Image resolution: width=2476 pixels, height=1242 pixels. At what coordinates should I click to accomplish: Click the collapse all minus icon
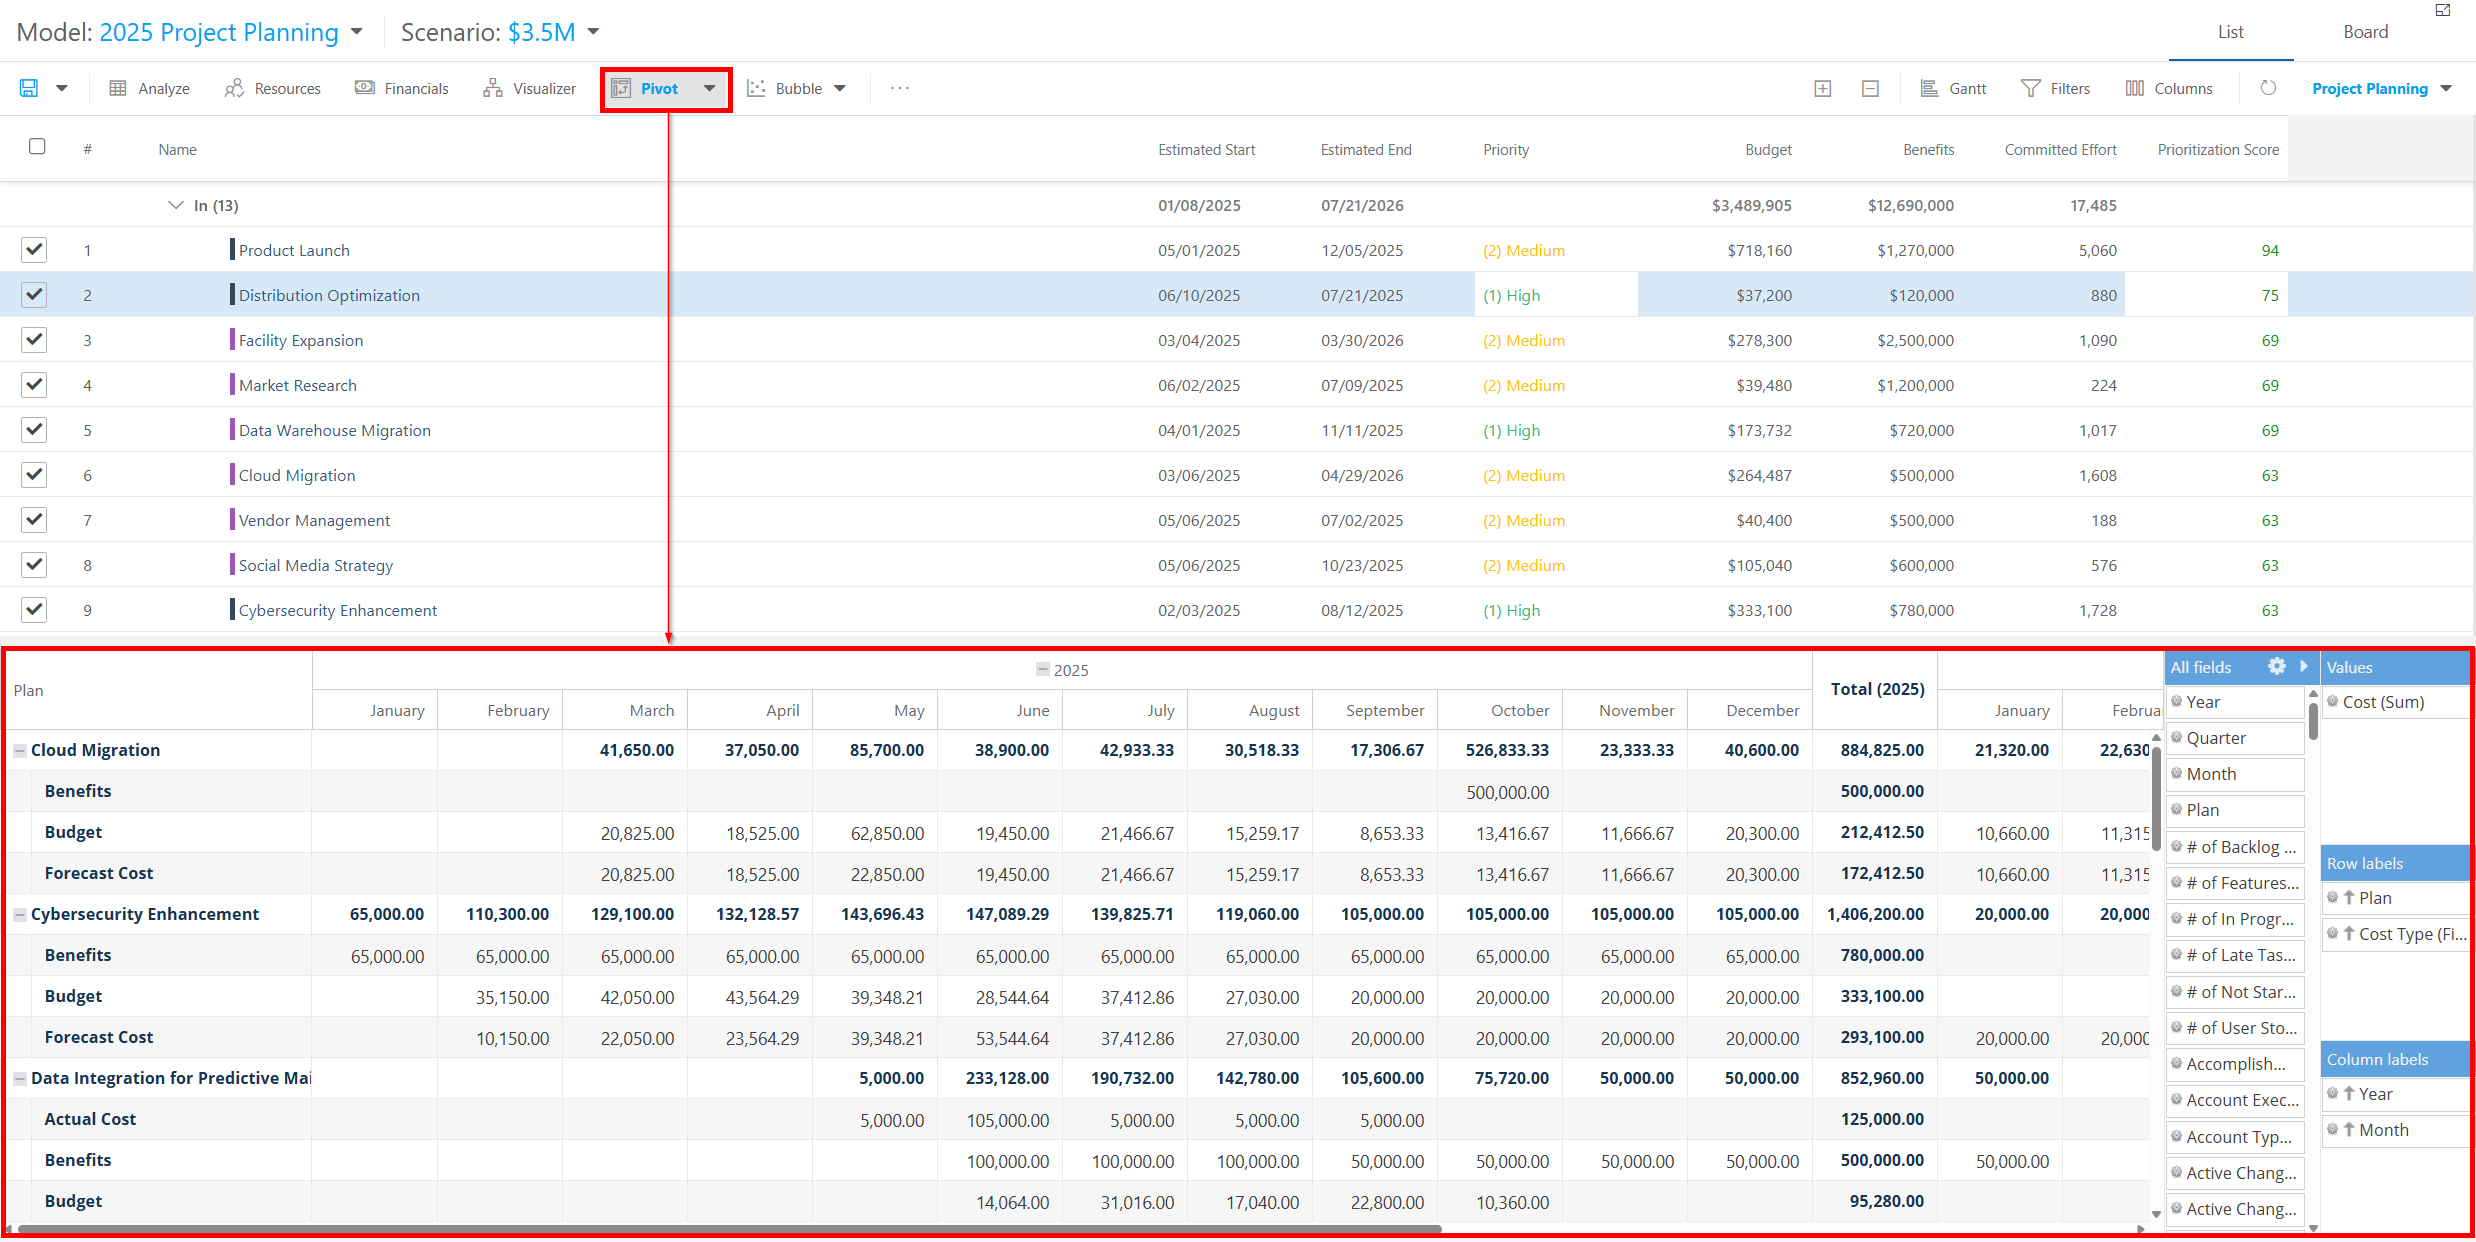(x=1870, y=88)
